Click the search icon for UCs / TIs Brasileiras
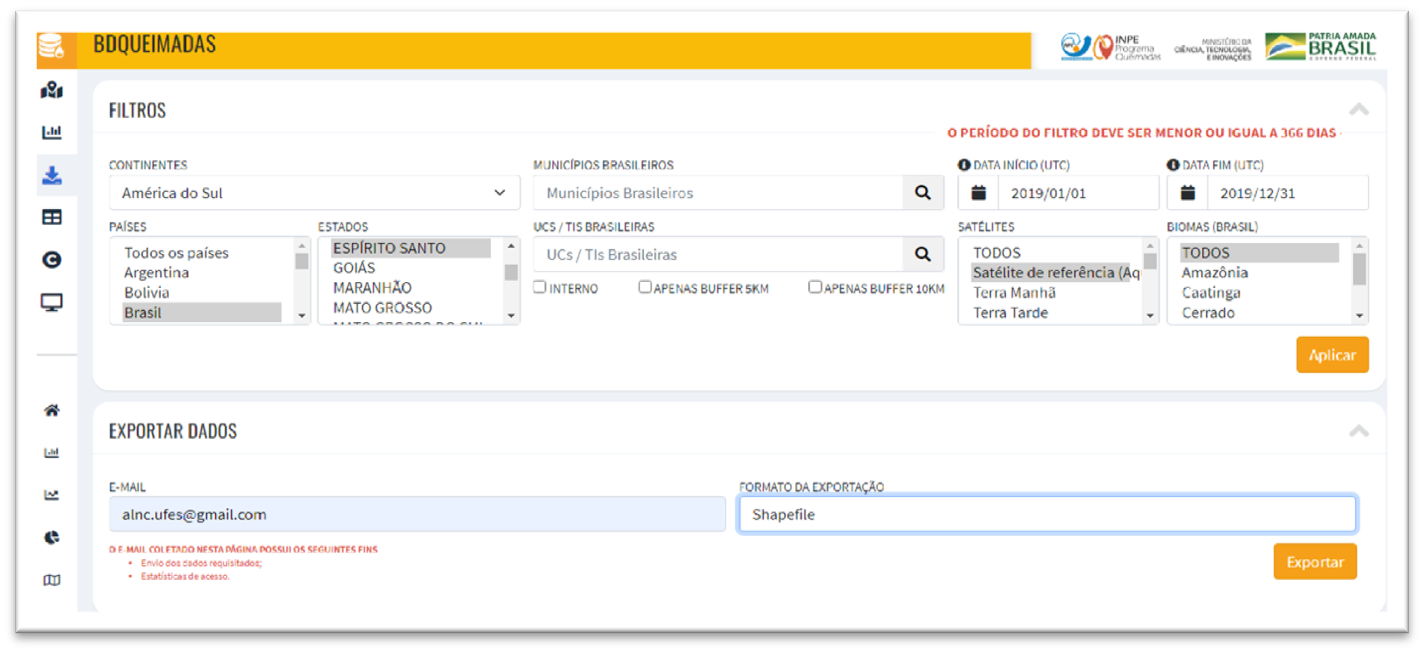 coord(923,255)
